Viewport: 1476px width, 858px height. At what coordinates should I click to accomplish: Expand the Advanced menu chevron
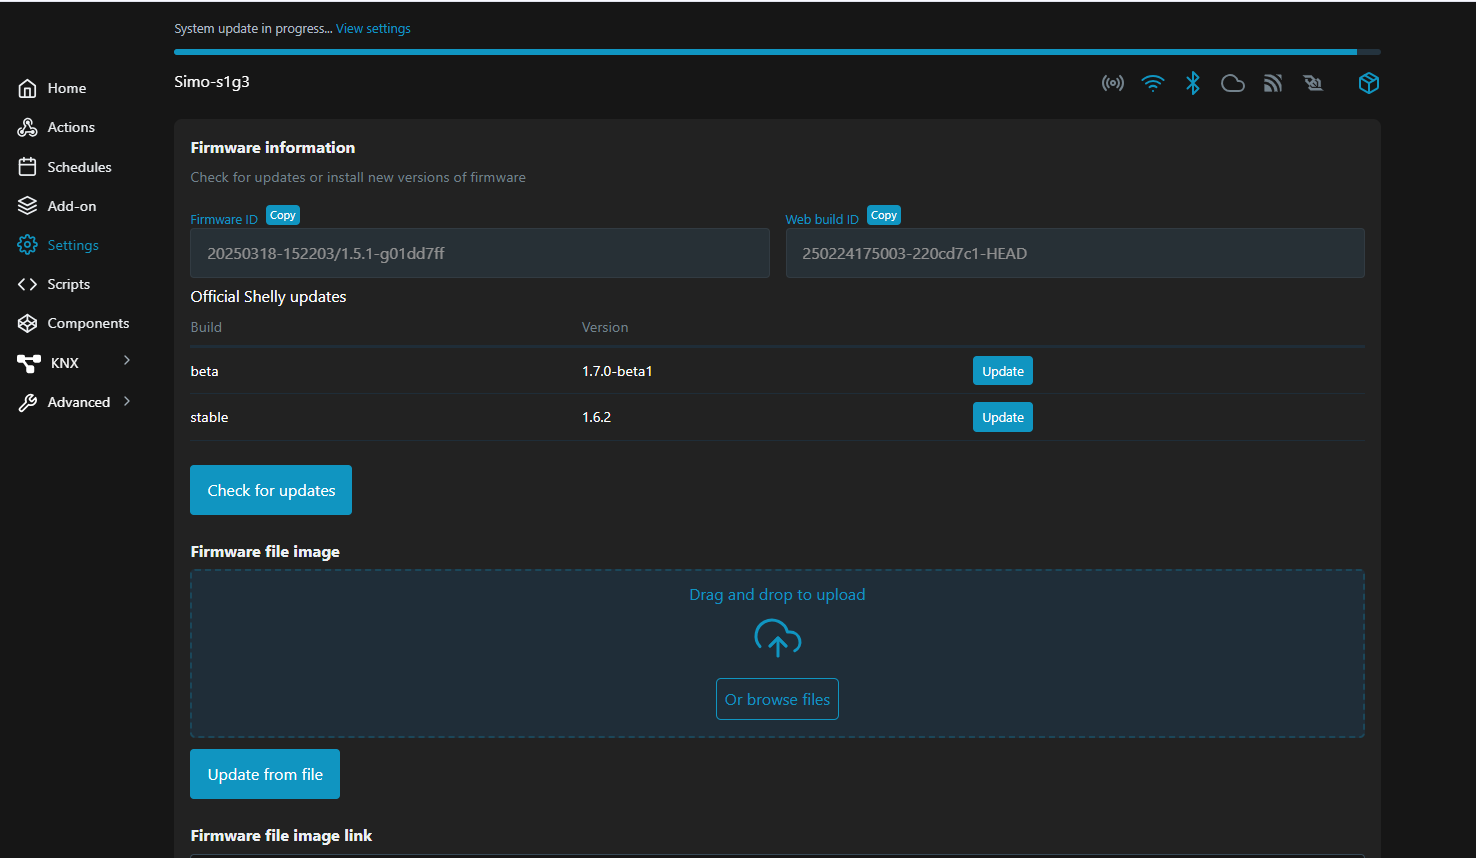(127, 401)
